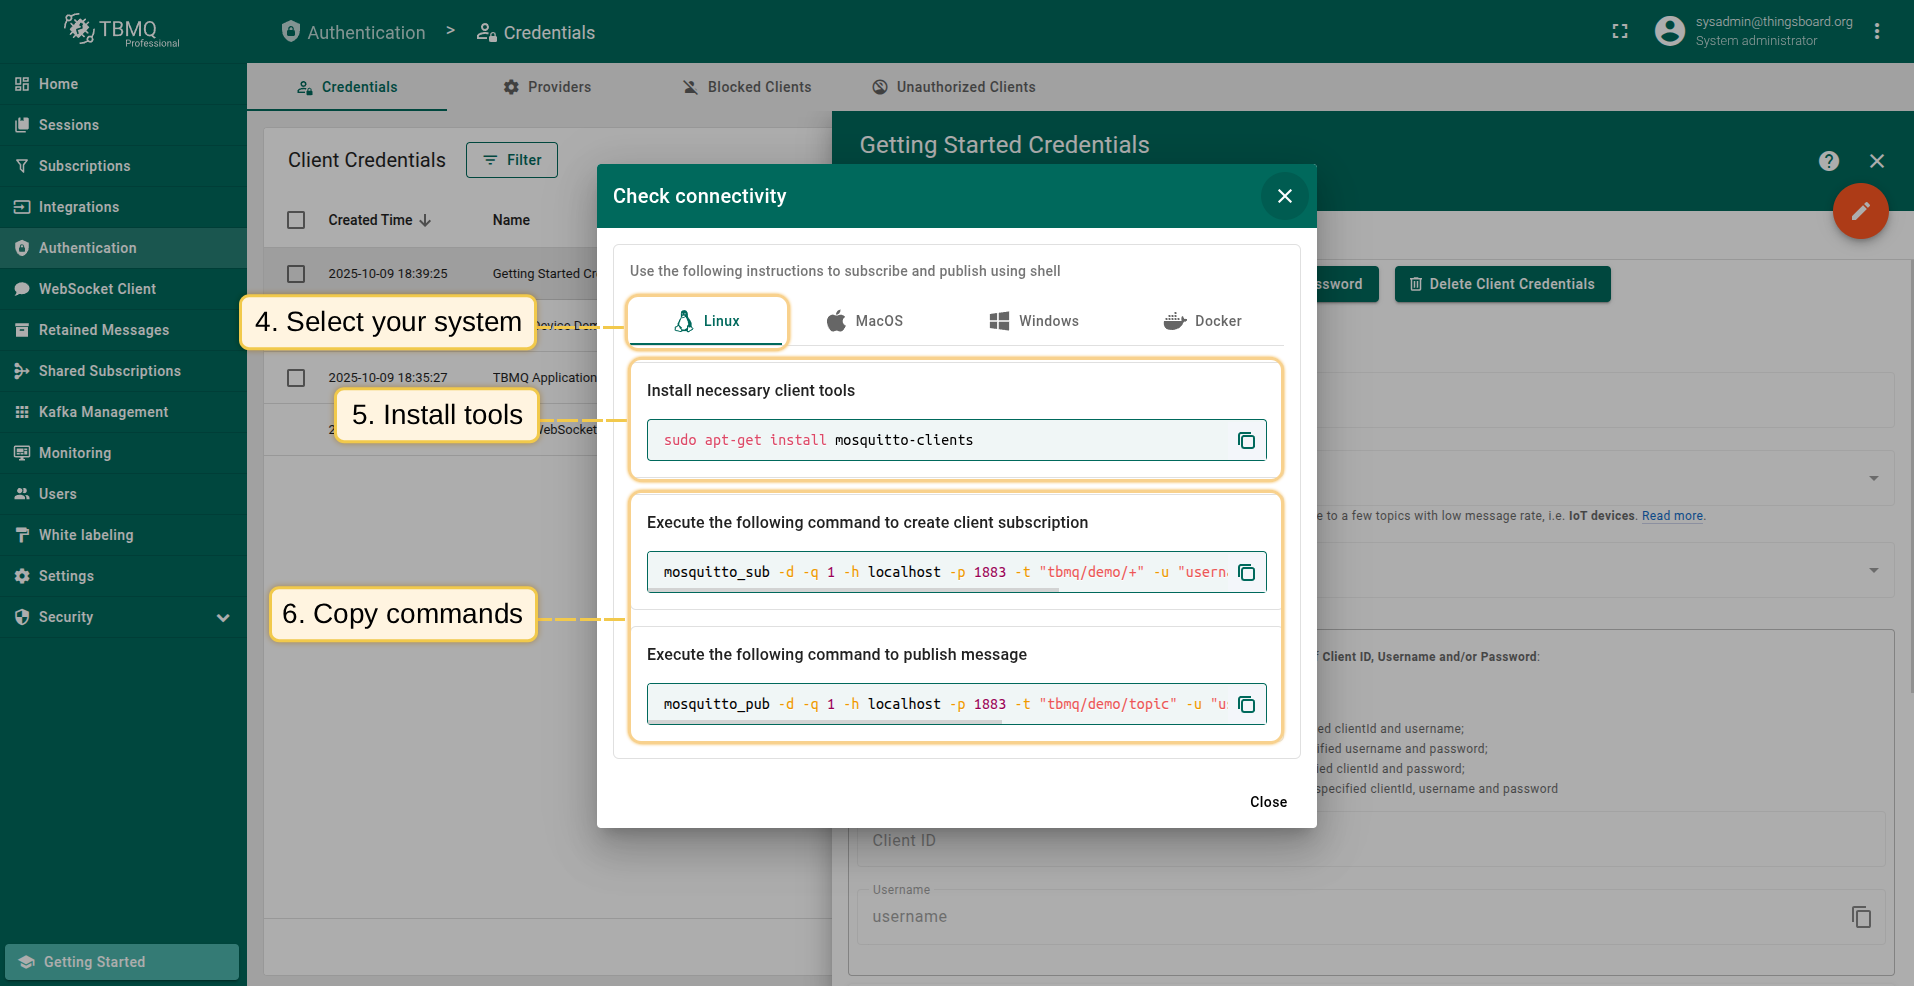This screenshot has height=986, width=1914.
Task: Open the help question mark icon
Action: pos(1828,161)
